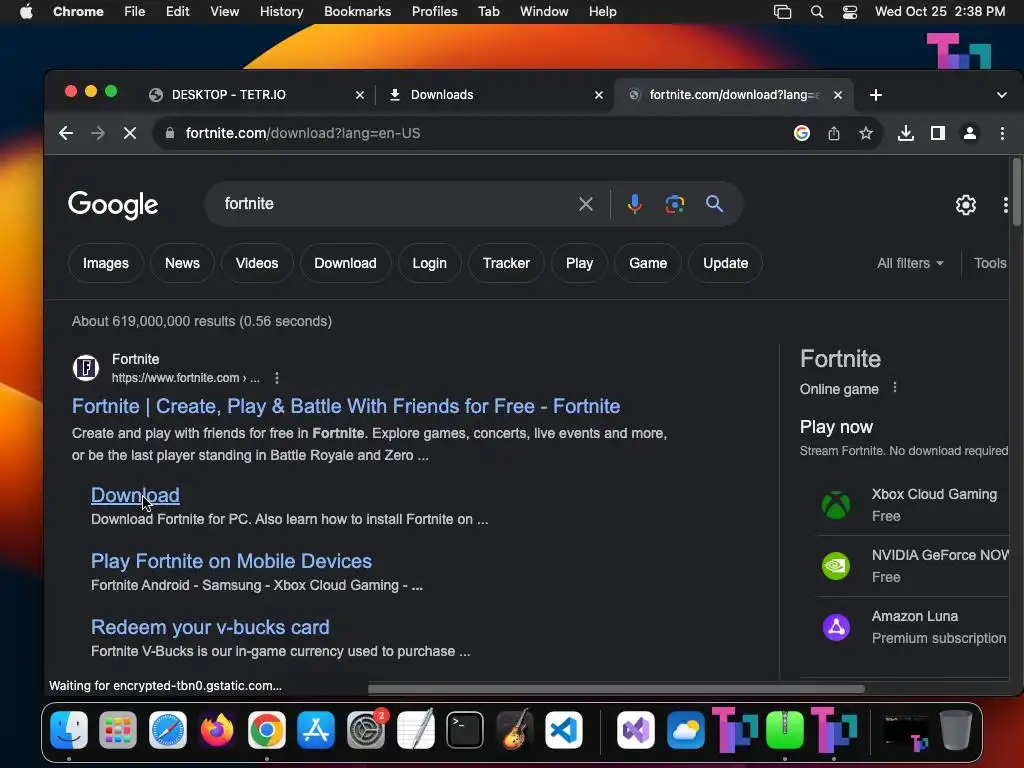Open the History menu
This screenshot has height=768, width=1024.
(281, 12)
